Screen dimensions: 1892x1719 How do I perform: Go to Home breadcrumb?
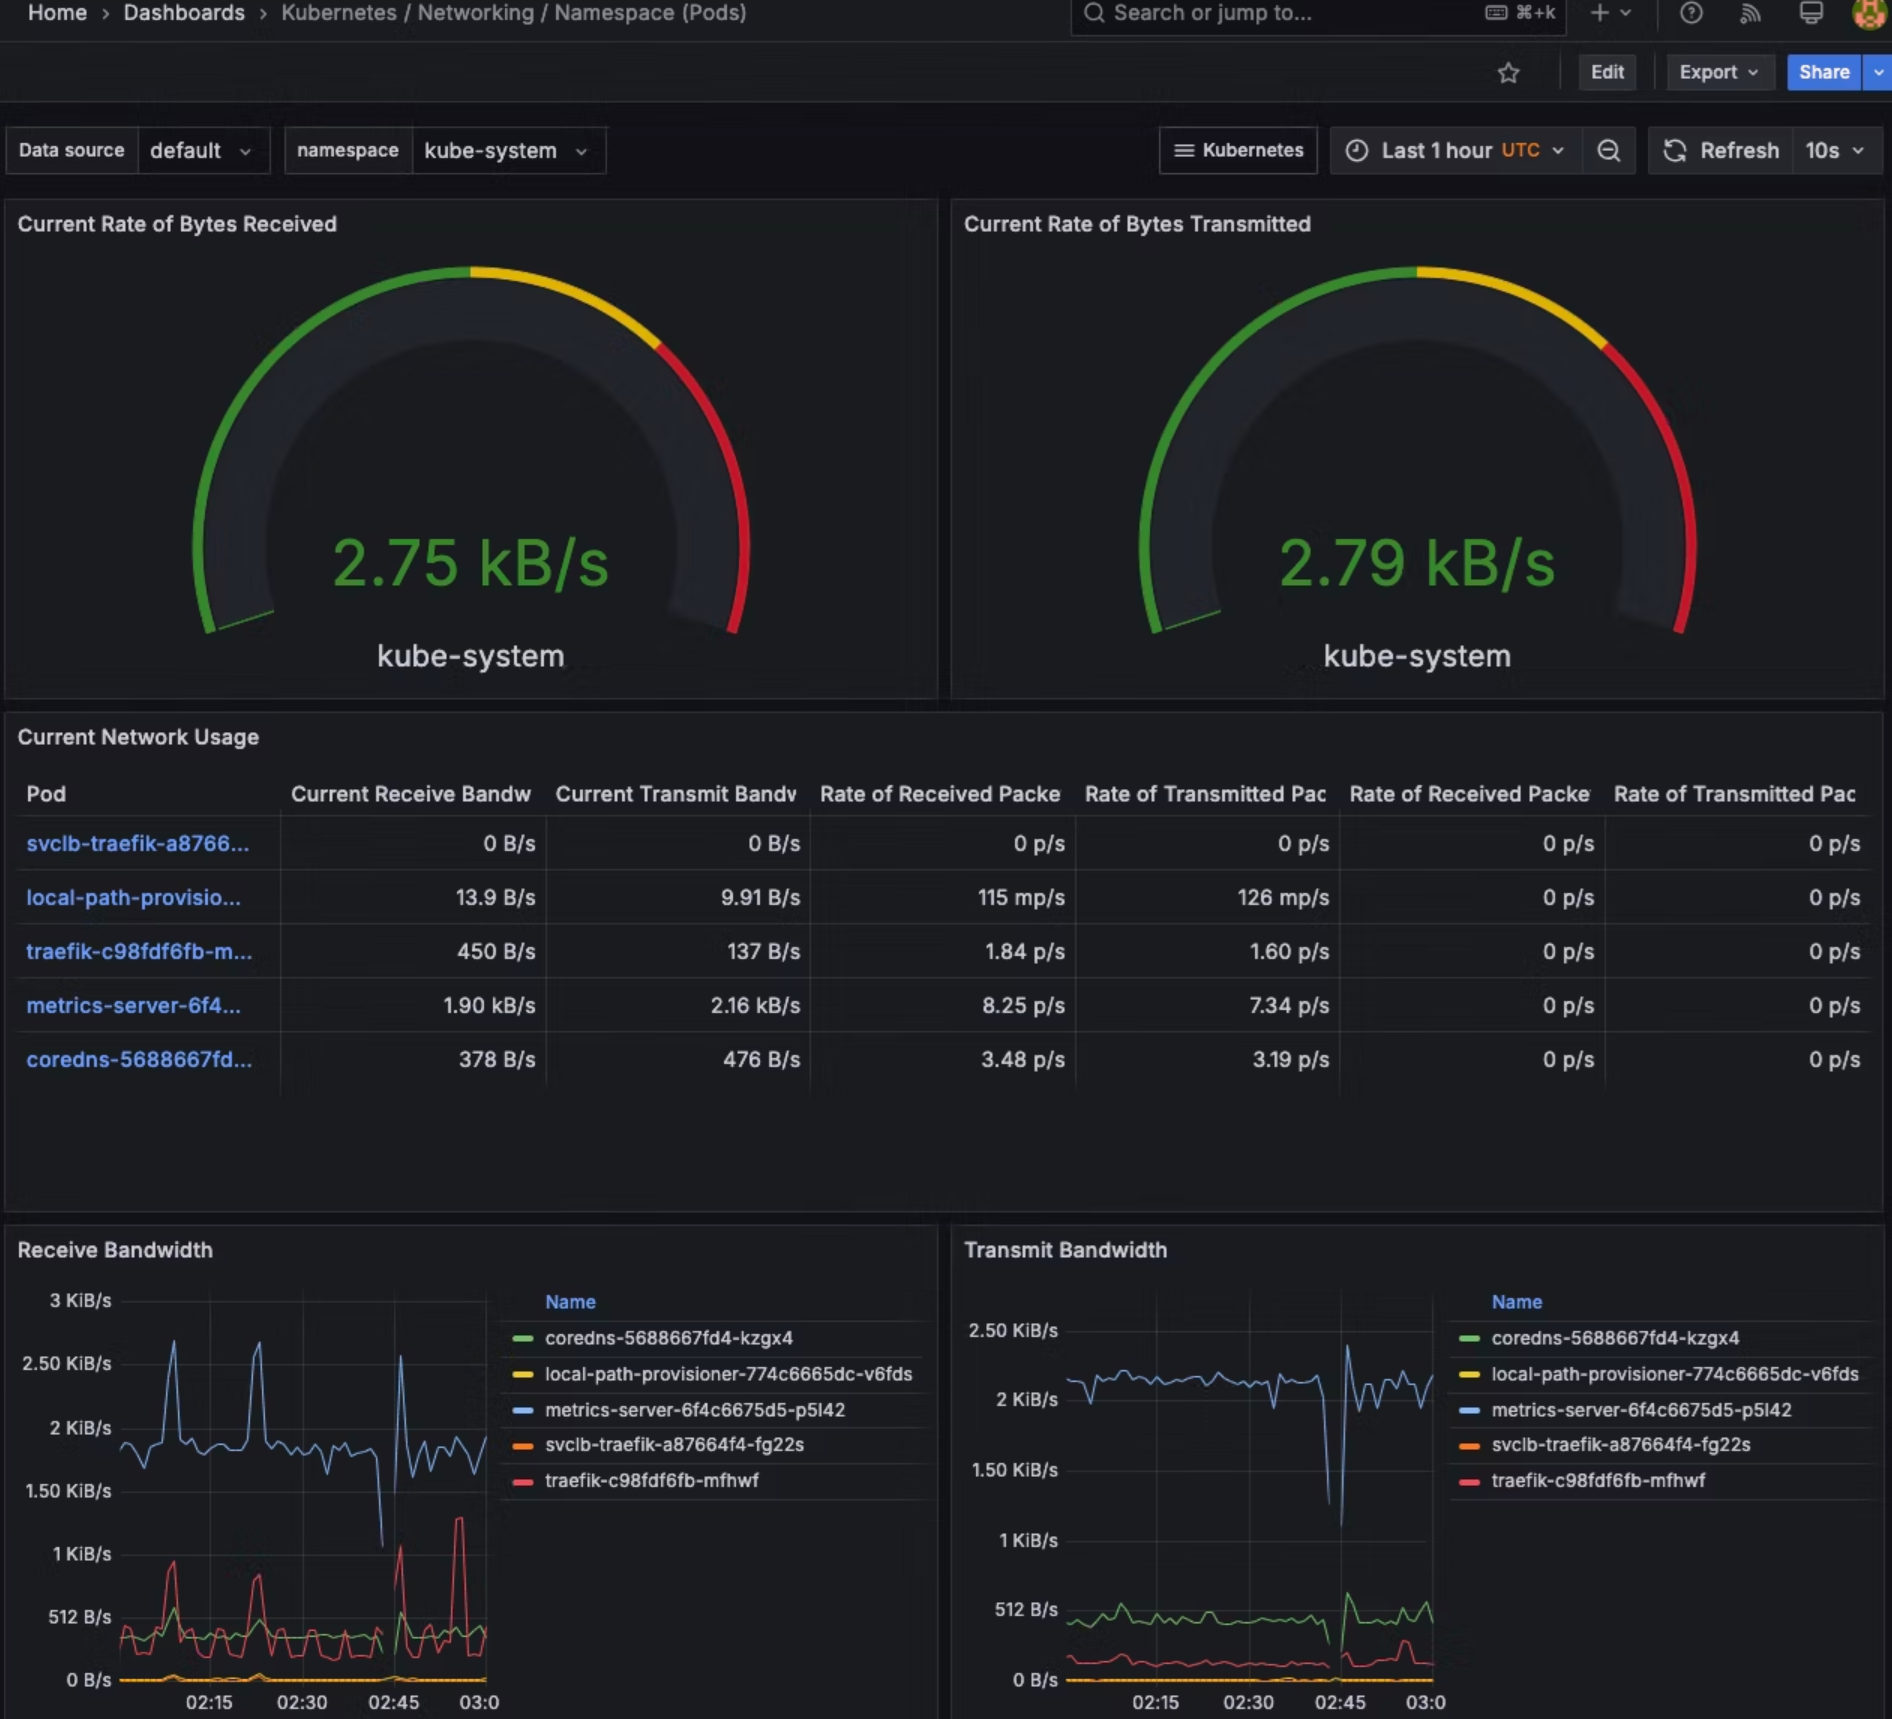[x=57, y=13]
